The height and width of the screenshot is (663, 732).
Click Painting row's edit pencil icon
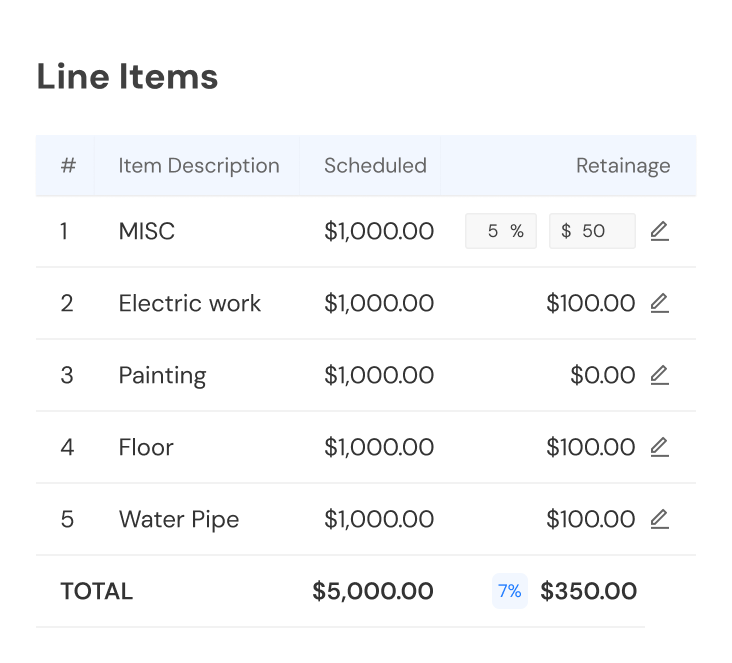pos(660,375)
